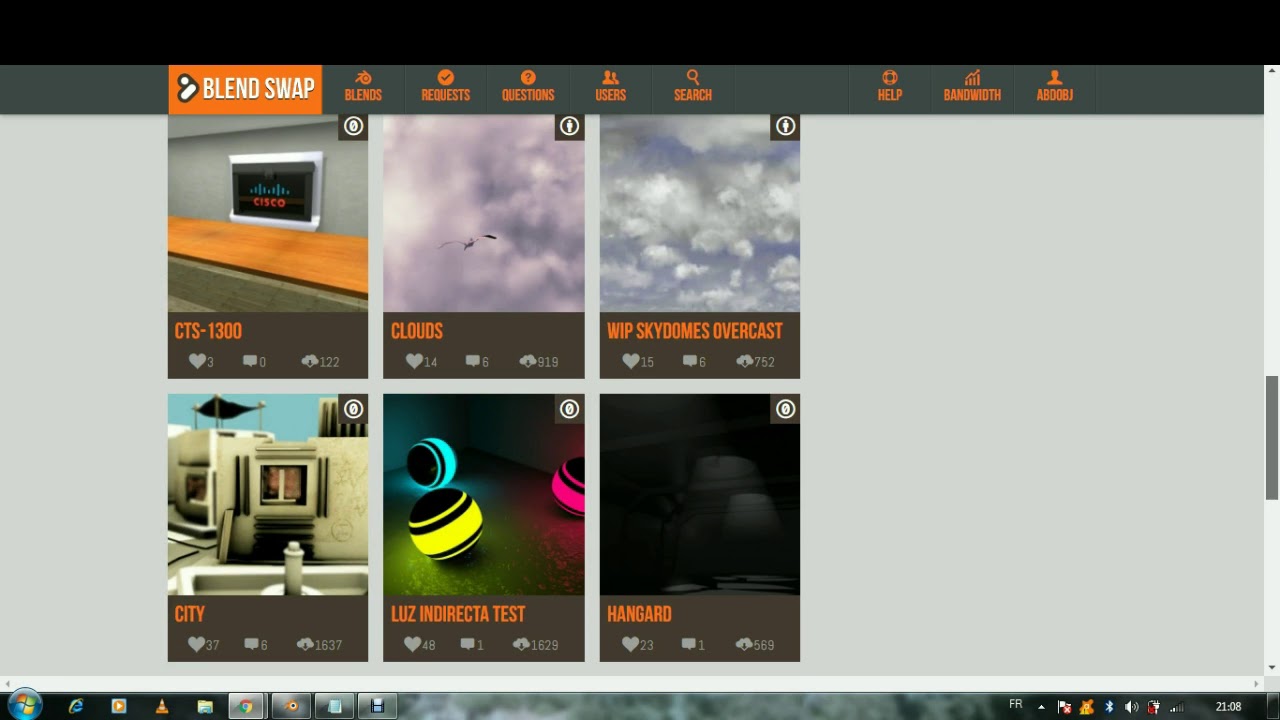The height and width of the screenshot is (720, 1280).
Task: Open the ABDOBJ user profile menu
Action: (x=1054, y=87)
